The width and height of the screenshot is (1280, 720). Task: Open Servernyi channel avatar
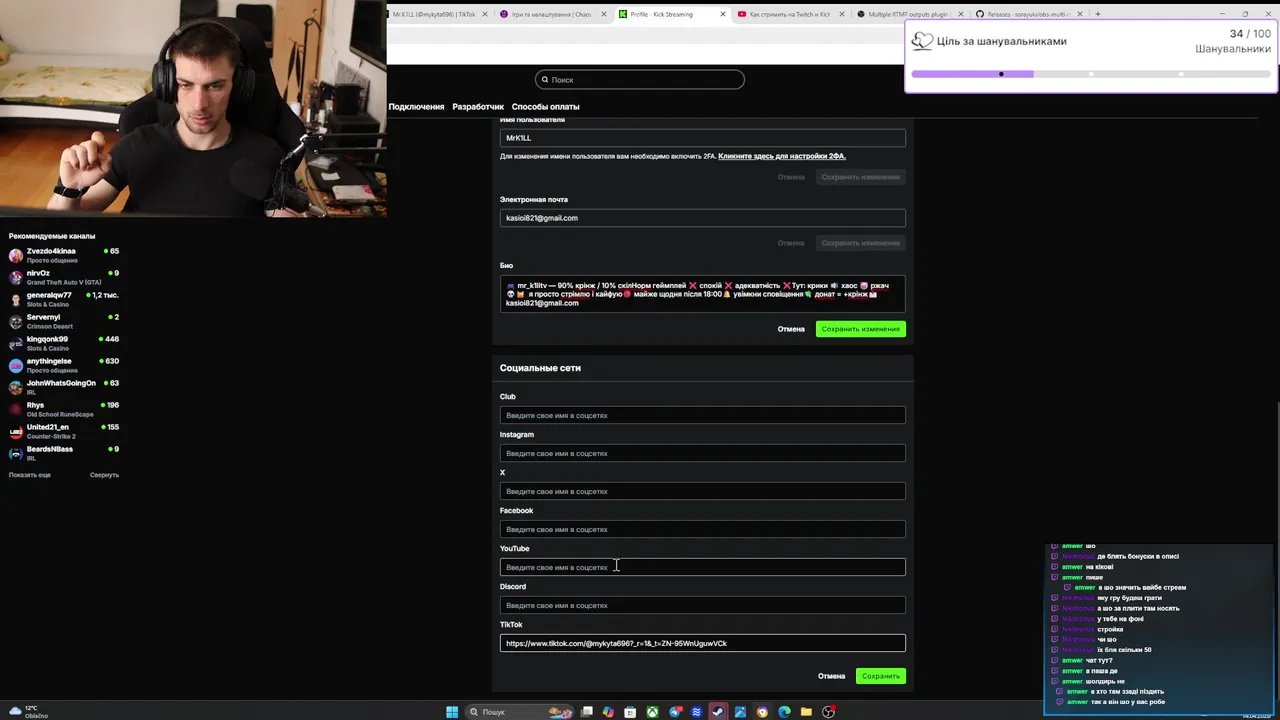(15, 321)
